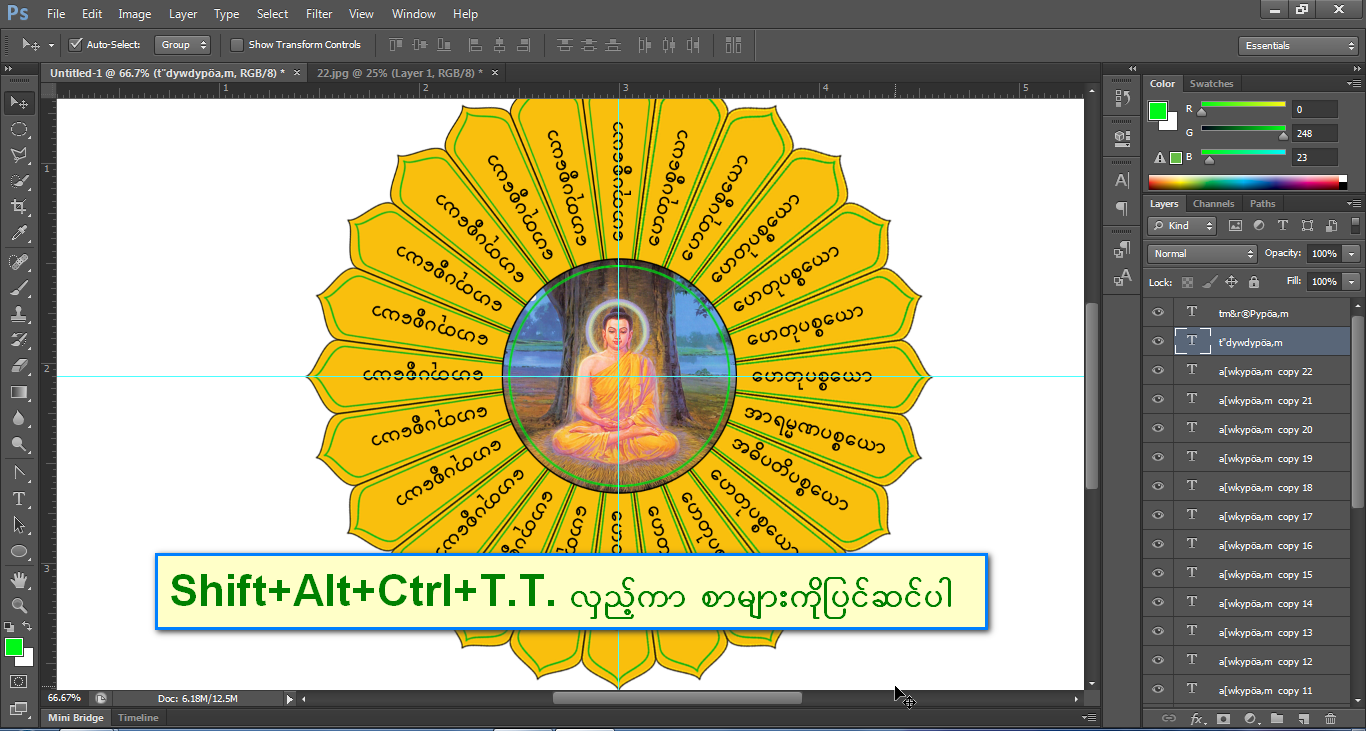Select the Hand tool
Viewport: 1366px width, 731px height.
[19, 579]
